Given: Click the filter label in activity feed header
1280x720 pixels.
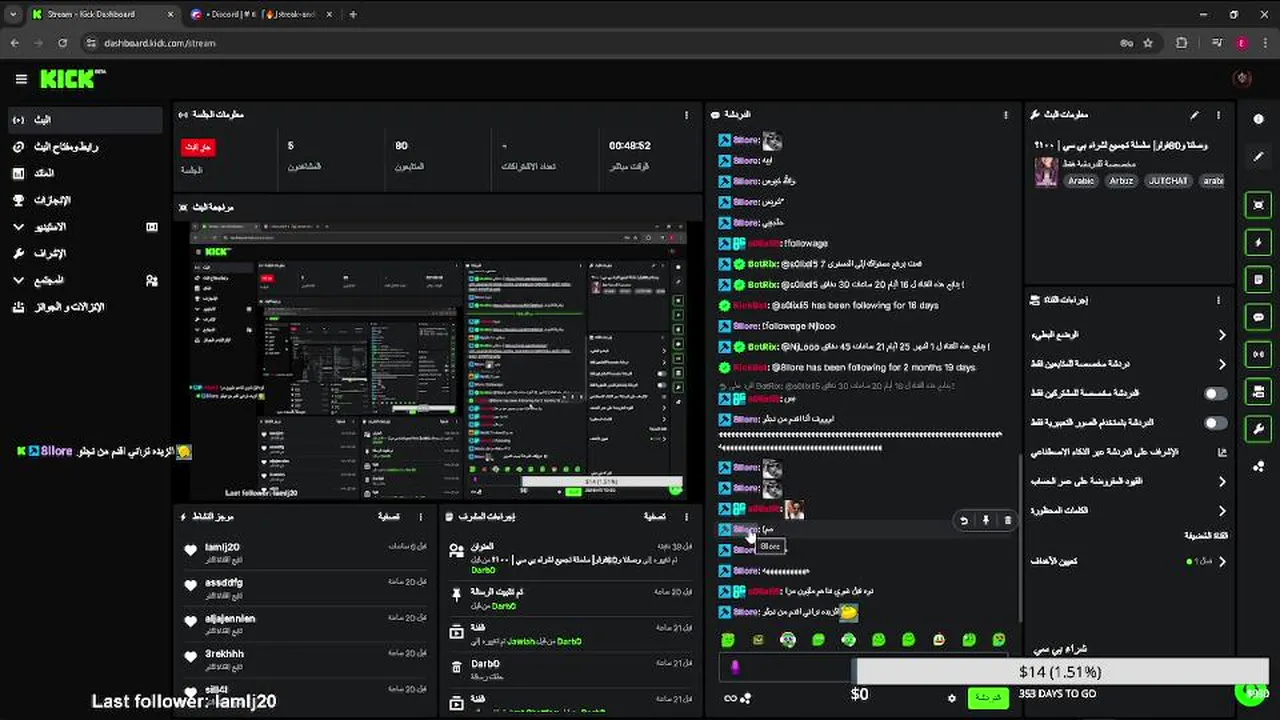Looking at the screenshot, I should (x=389, y=517).
